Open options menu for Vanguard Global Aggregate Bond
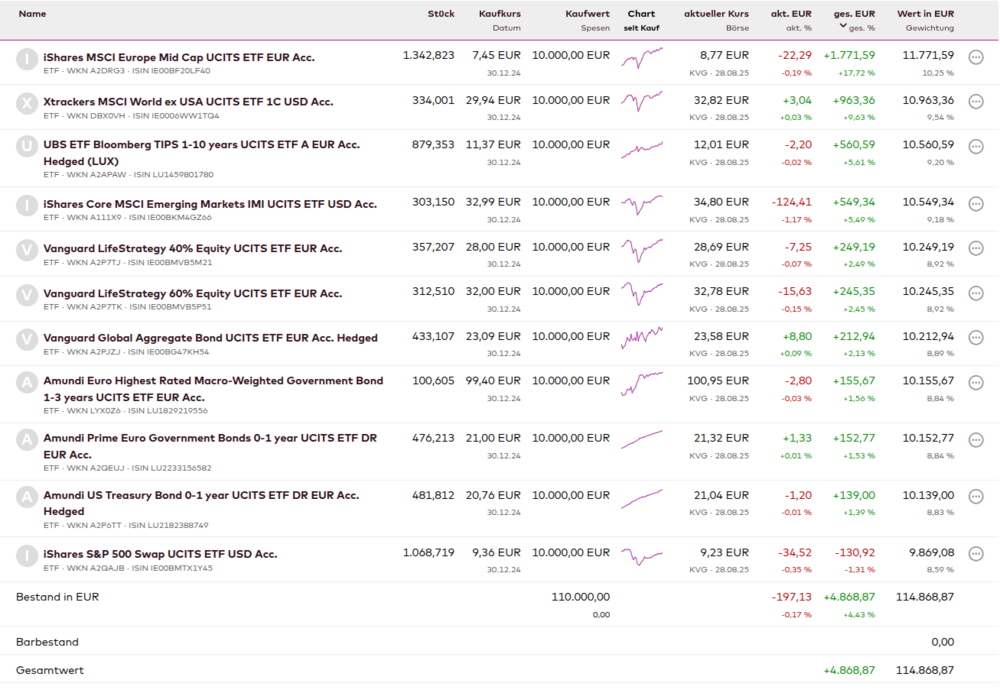1000x693 pixels. 976,338
